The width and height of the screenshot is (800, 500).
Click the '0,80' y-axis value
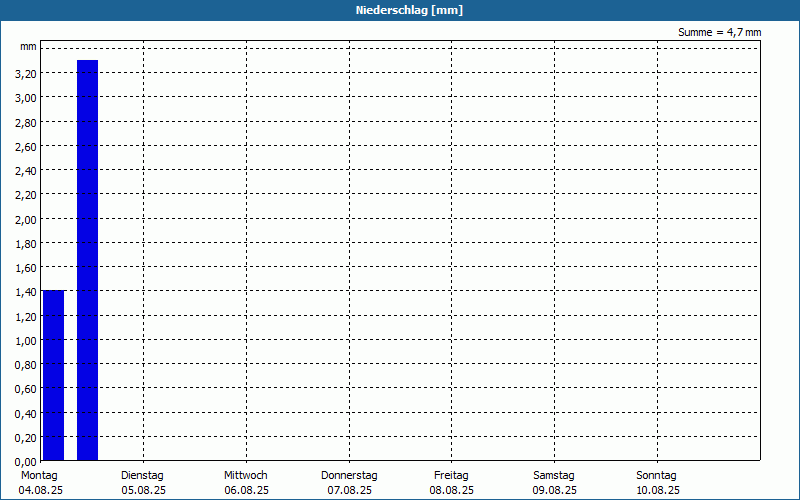[x=26, y=365]
